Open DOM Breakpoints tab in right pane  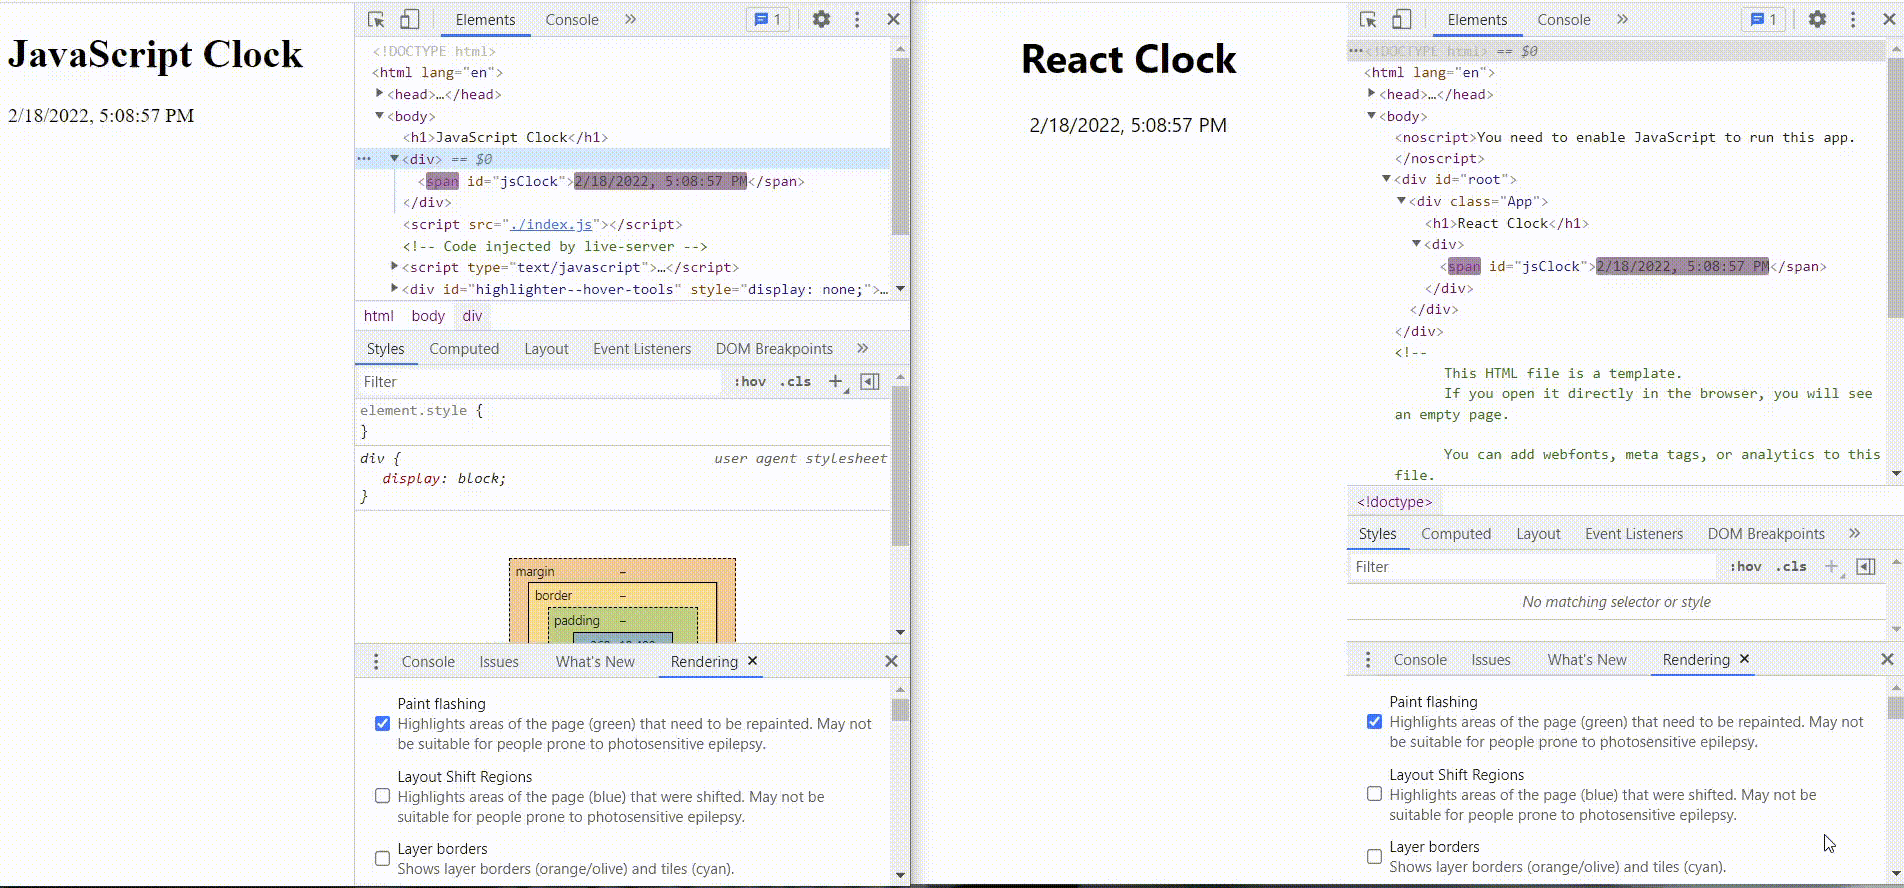pos(1766,533)
